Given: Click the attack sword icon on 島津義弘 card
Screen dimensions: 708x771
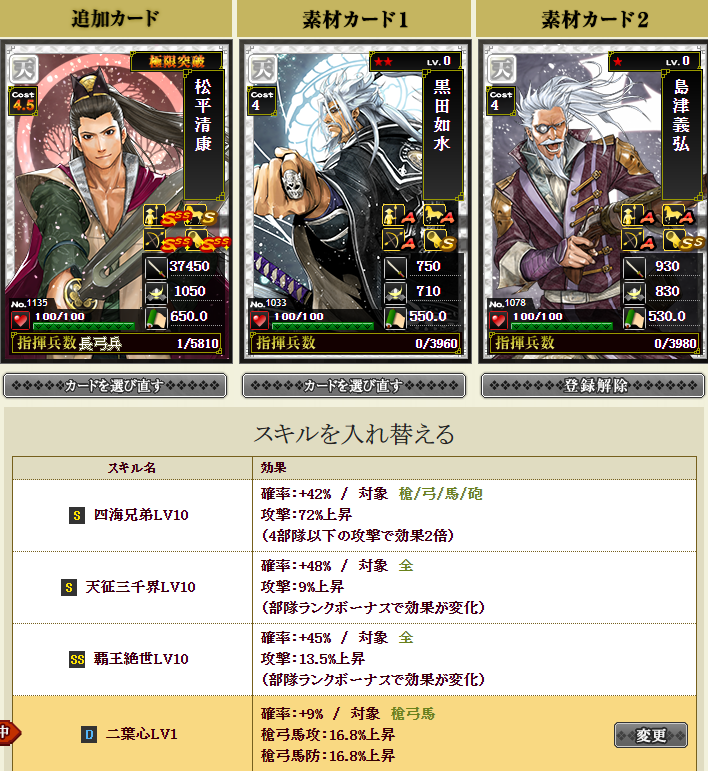Looking at the screenshot, I should coord(634,267).
